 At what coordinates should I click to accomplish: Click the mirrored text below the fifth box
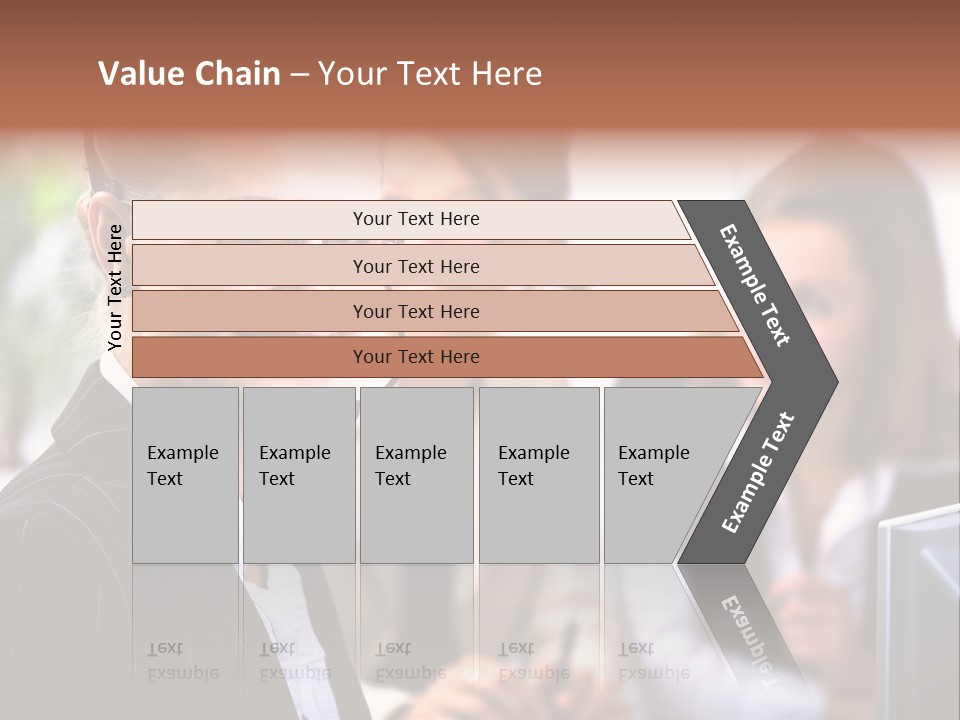click(654, 661)
